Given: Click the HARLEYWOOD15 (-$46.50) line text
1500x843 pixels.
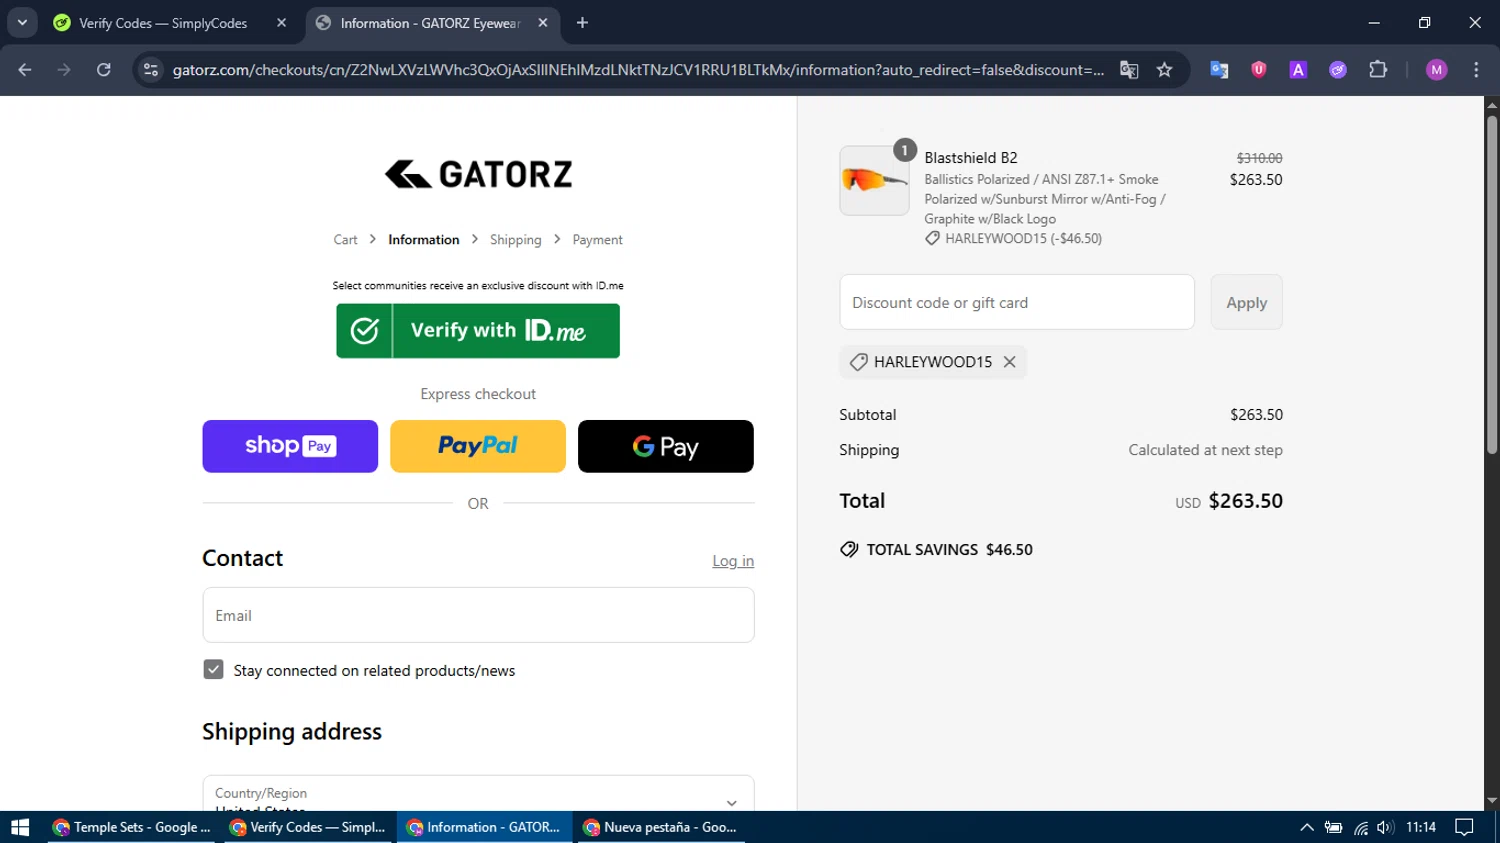Looking at the screenshot, I should (x=1023, y=239).
